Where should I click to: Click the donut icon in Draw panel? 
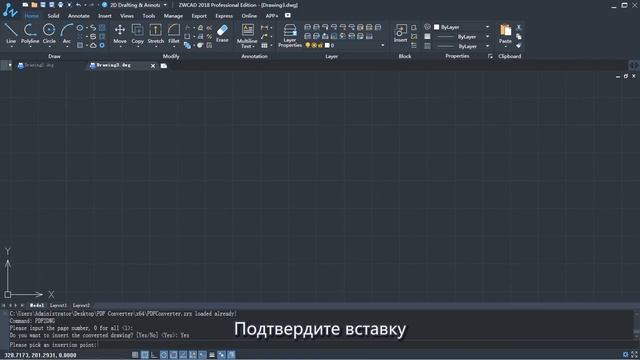pyautogui.click(x=102, y=45)
